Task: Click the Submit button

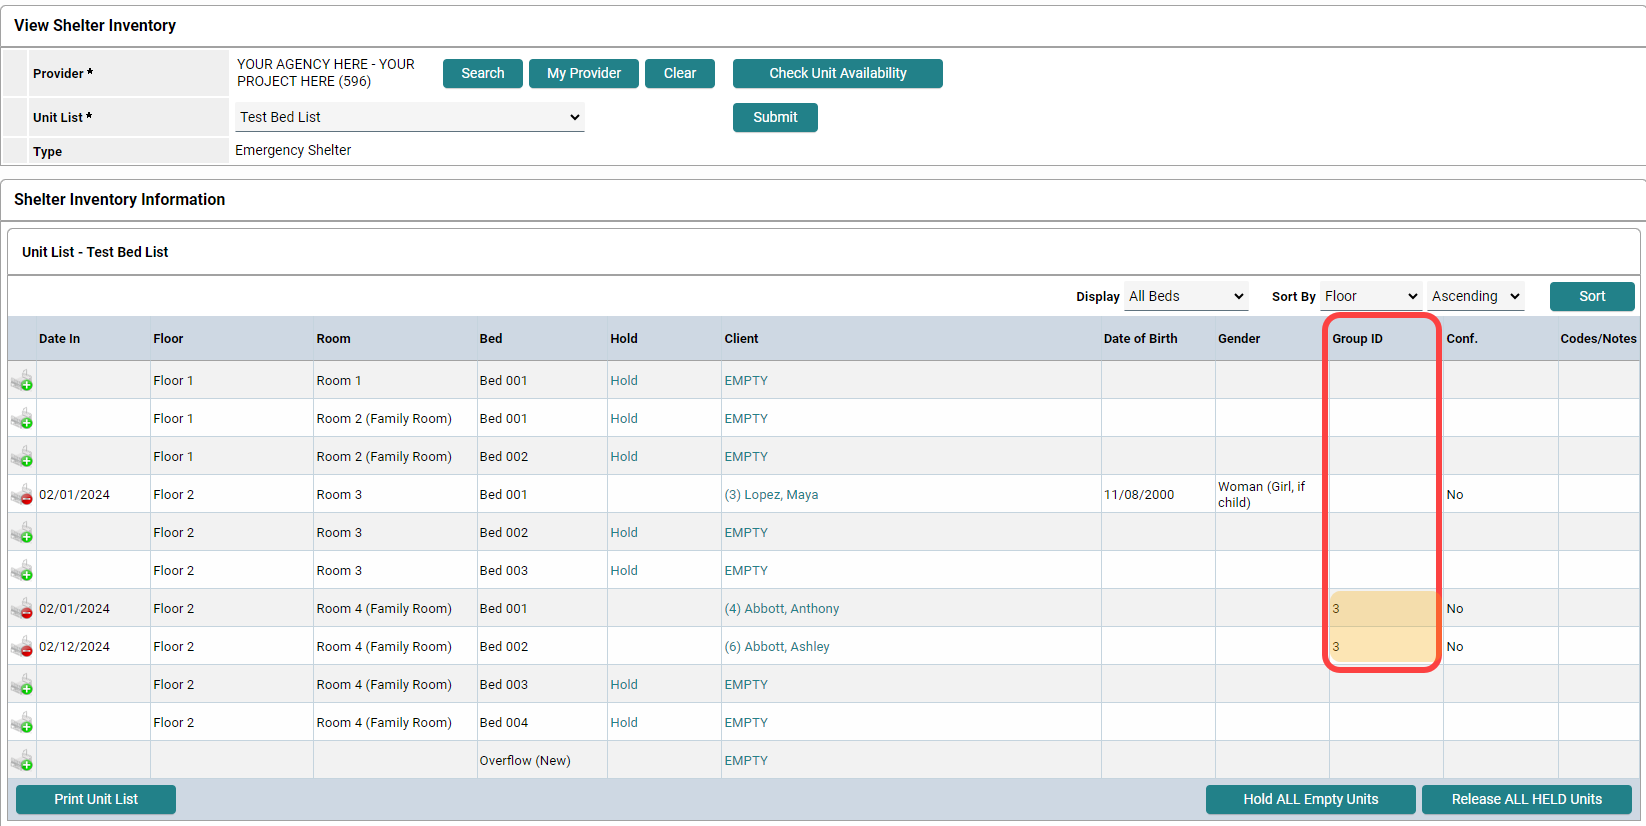Action: pyautogui.click(x=775, y=117)
